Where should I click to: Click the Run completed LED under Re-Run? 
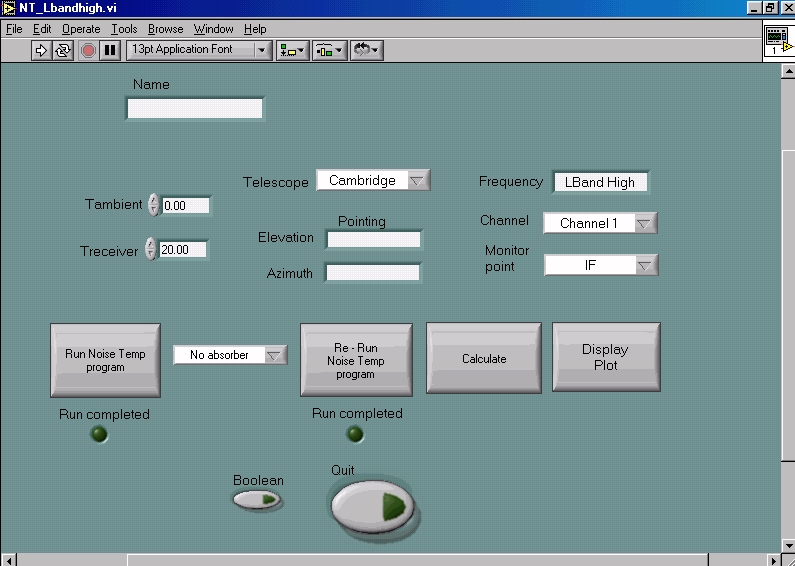click(x=355, y=434)
